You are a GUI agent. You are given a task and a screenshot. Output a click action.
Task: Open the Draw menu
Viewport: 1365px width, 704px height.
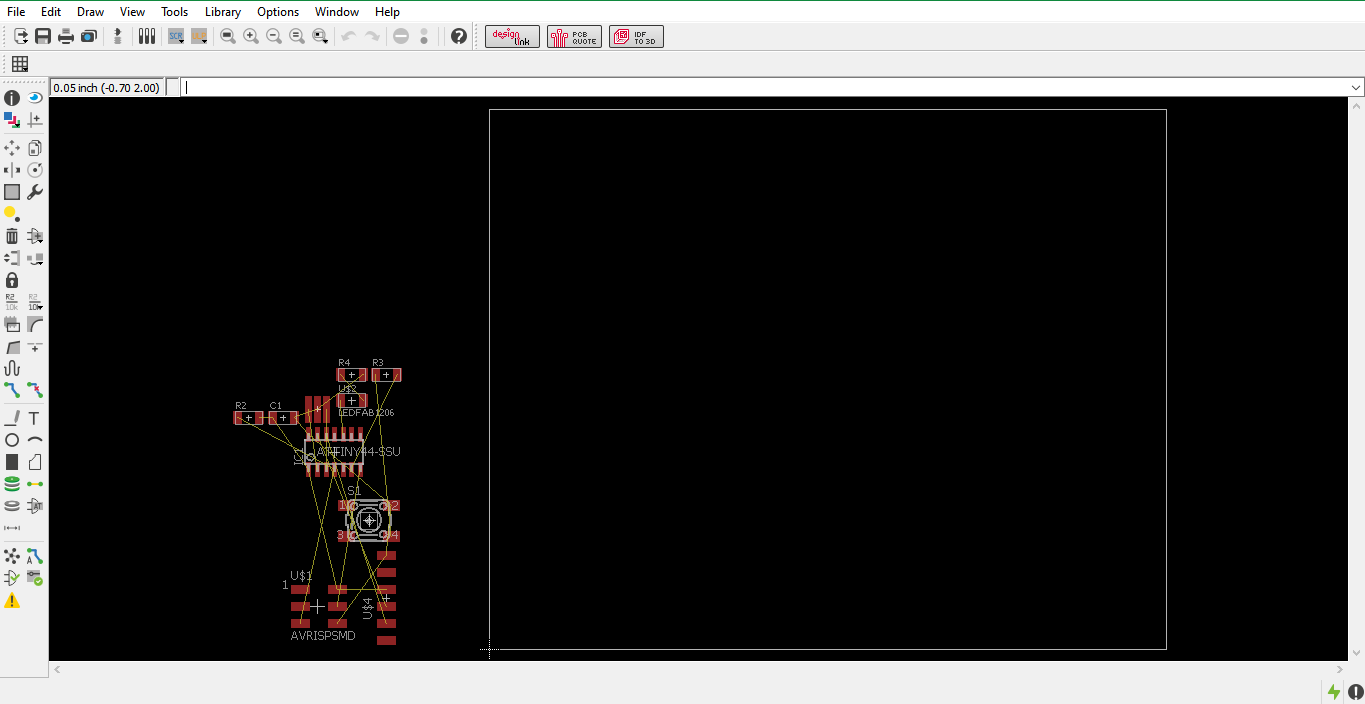90,12
